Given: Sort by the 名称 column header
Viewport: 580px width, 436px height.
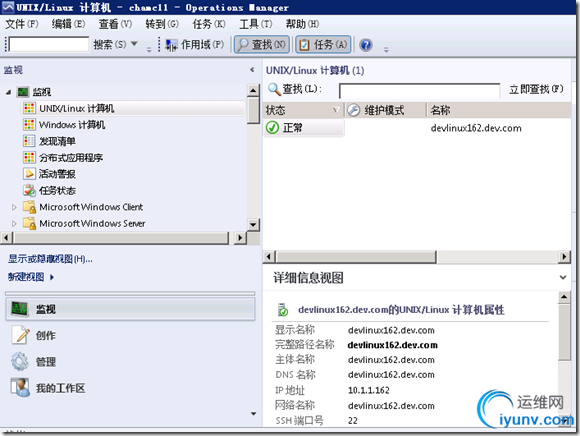Looking at the screenshot, I should coord(499,110).
